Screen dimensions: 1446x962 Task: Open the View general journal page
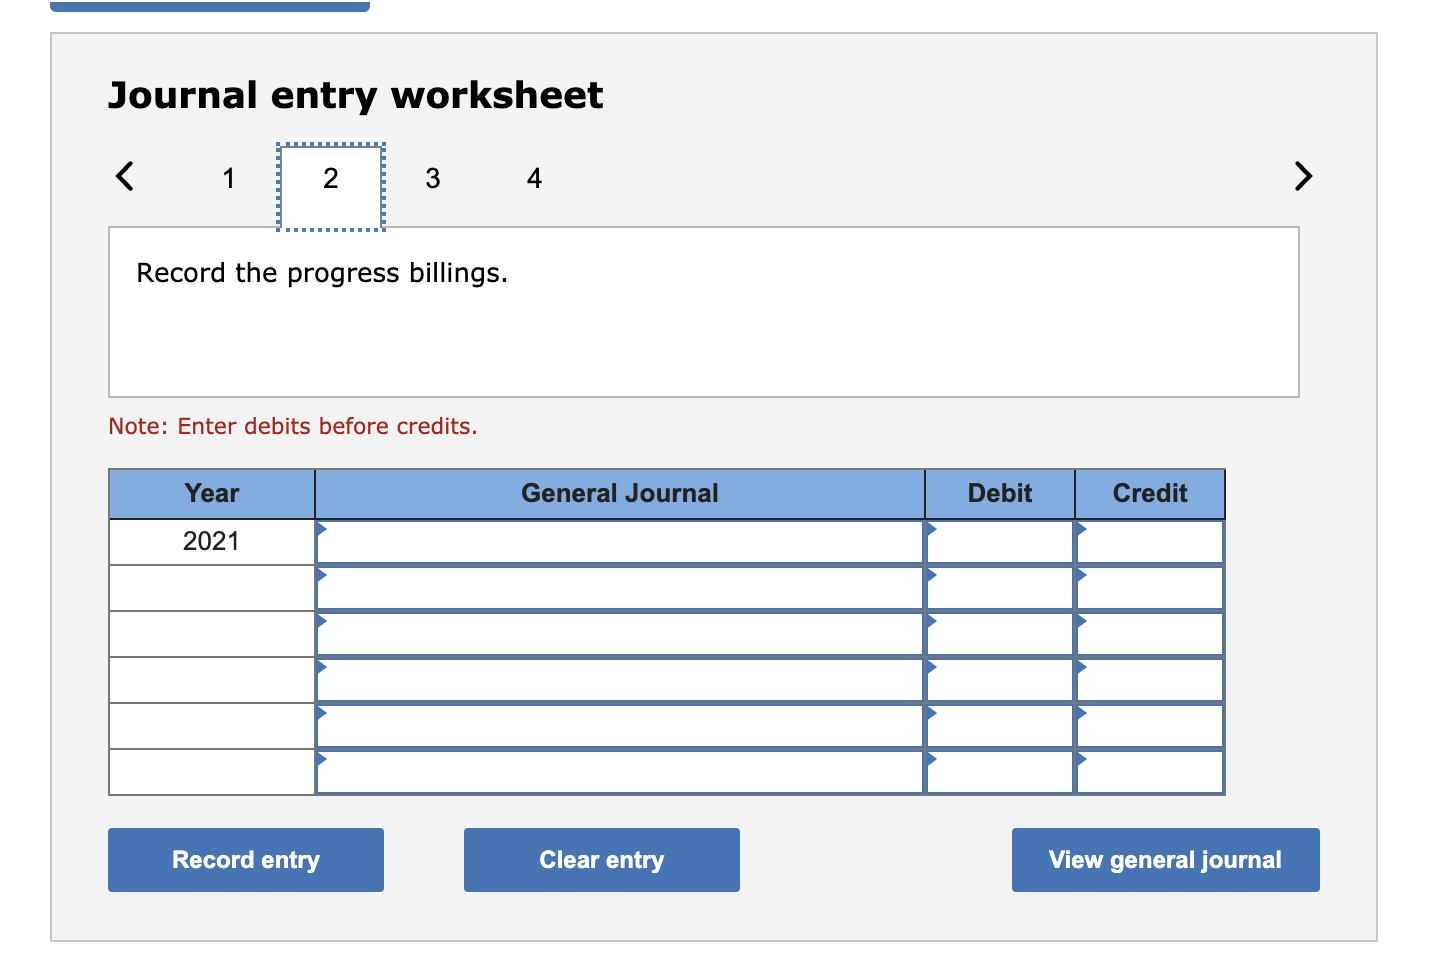(1165, 859)
